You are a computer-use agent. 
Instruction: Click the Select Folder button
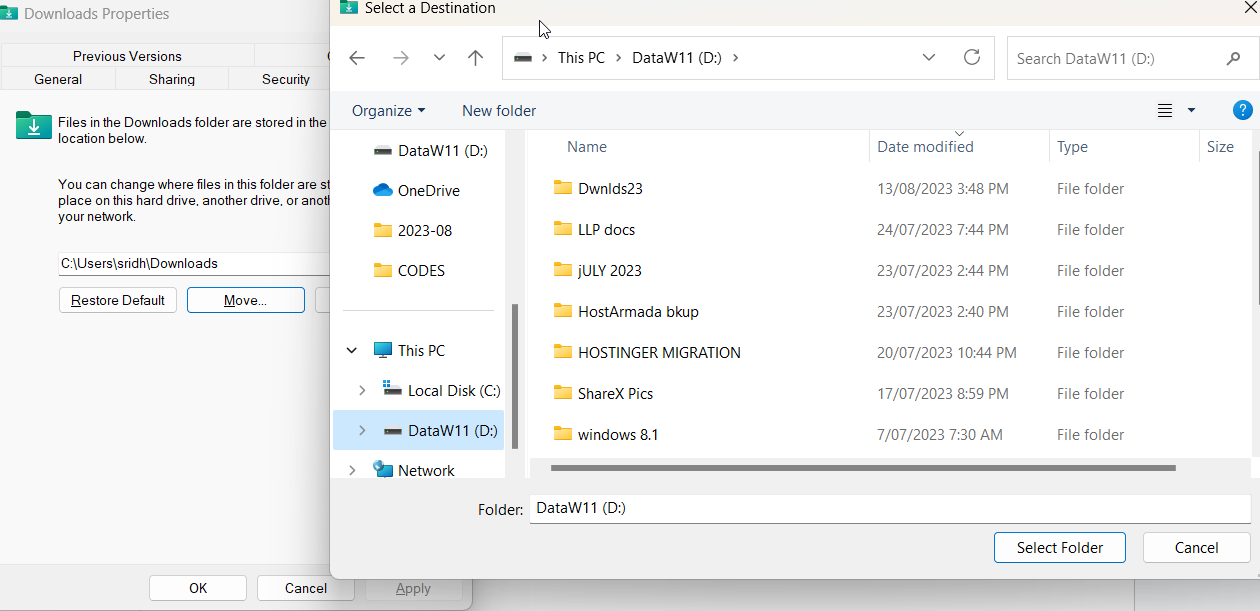point(1059,547)
